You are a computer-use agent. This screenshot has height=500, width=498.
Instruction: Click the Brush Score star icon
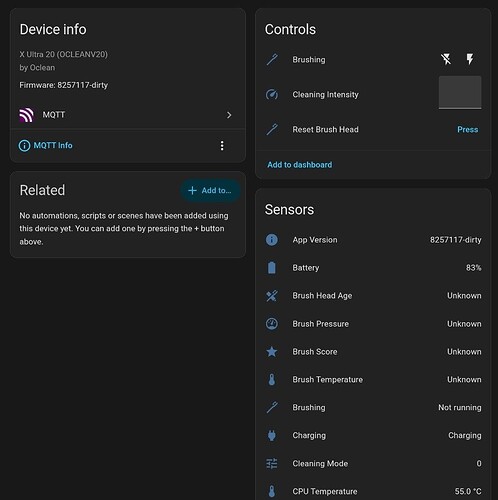pyautogui.click(x=272, y=352)
